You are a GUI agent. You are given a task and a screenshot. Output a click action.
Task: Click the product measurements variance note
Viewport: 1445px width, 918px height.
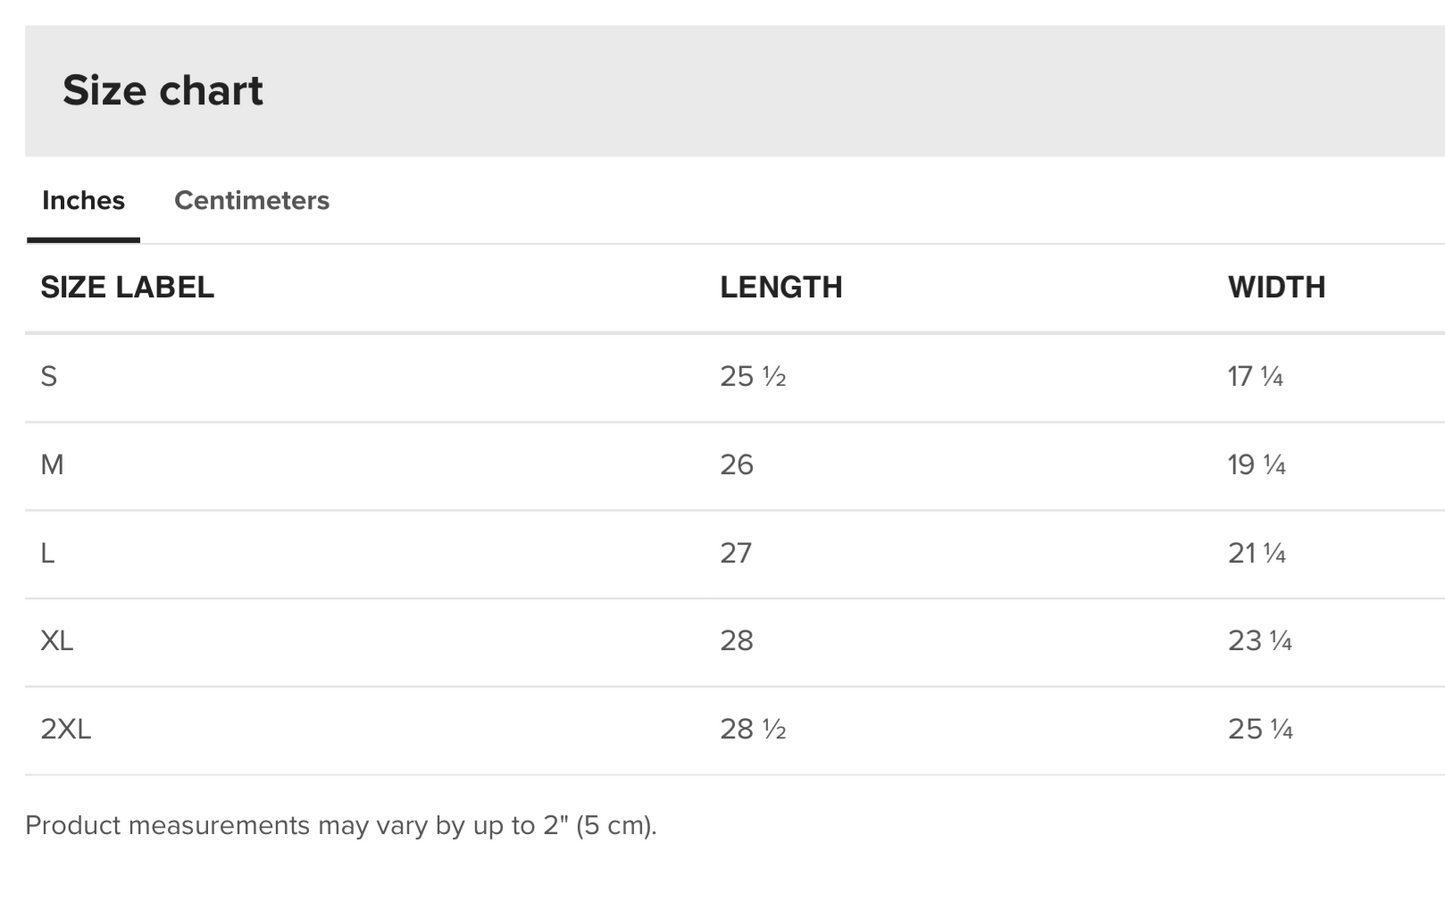[341, 825]
